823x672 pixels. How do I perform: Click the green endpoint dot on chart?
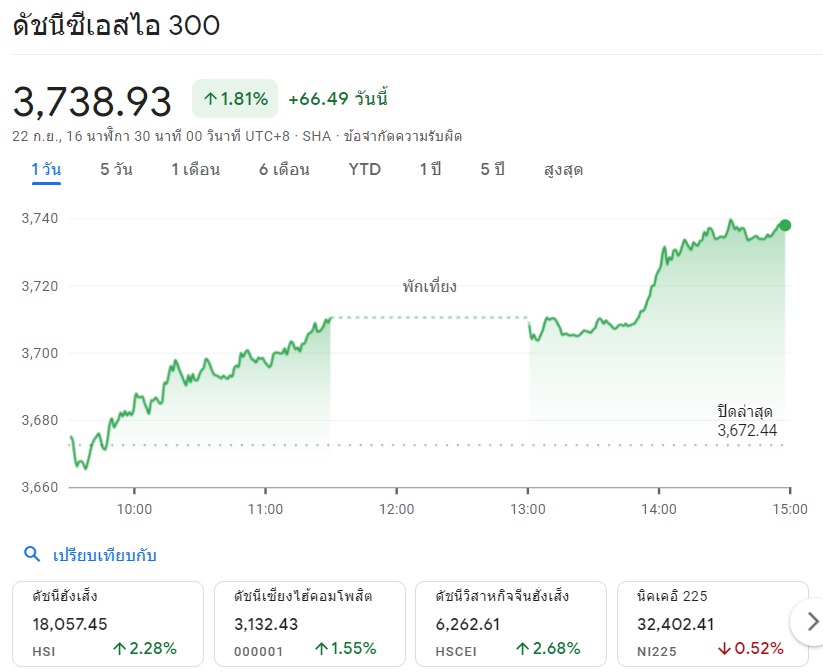pyautogui.click(x=785, y=225)
